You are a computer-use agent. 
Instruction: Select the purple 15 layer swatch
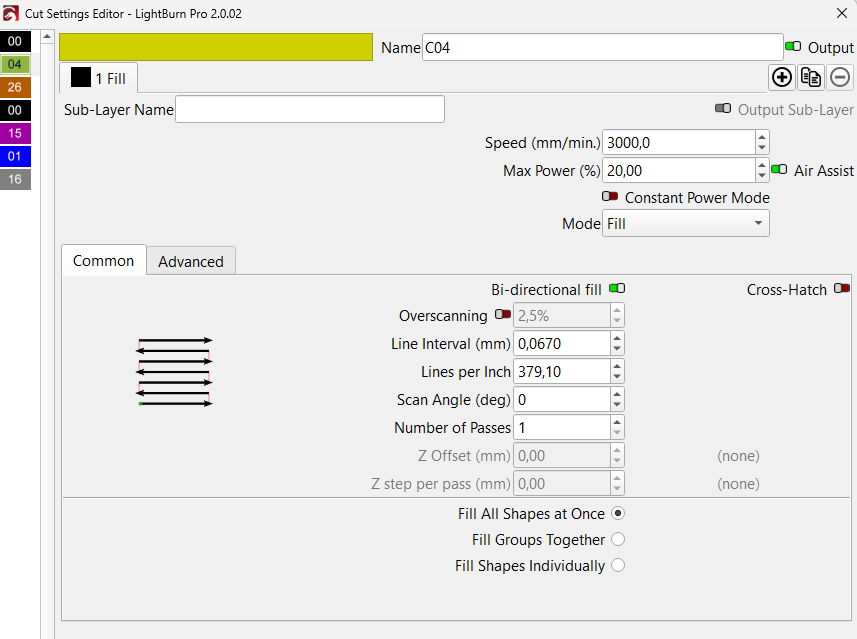(x=15, y=133)
